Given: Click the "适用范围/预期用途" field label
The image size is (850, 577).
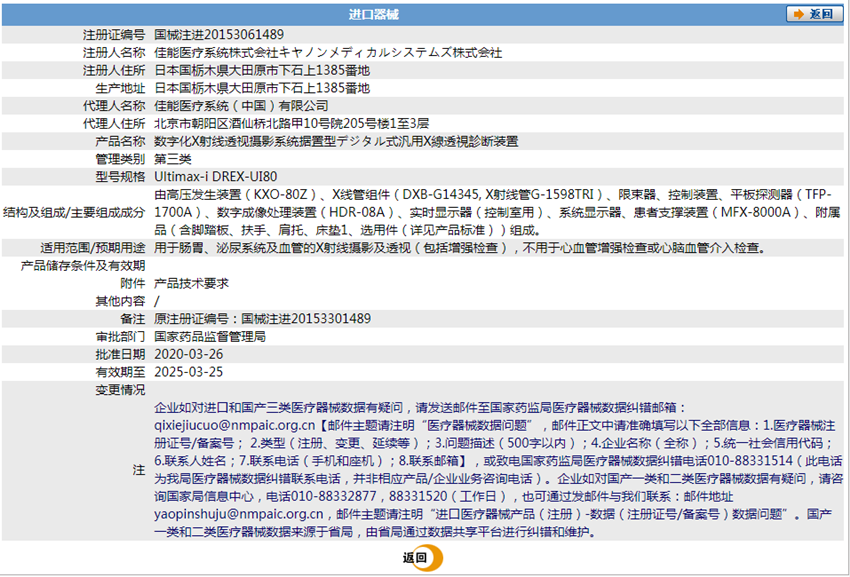Looking at the screenshot, I should point(93,248).
